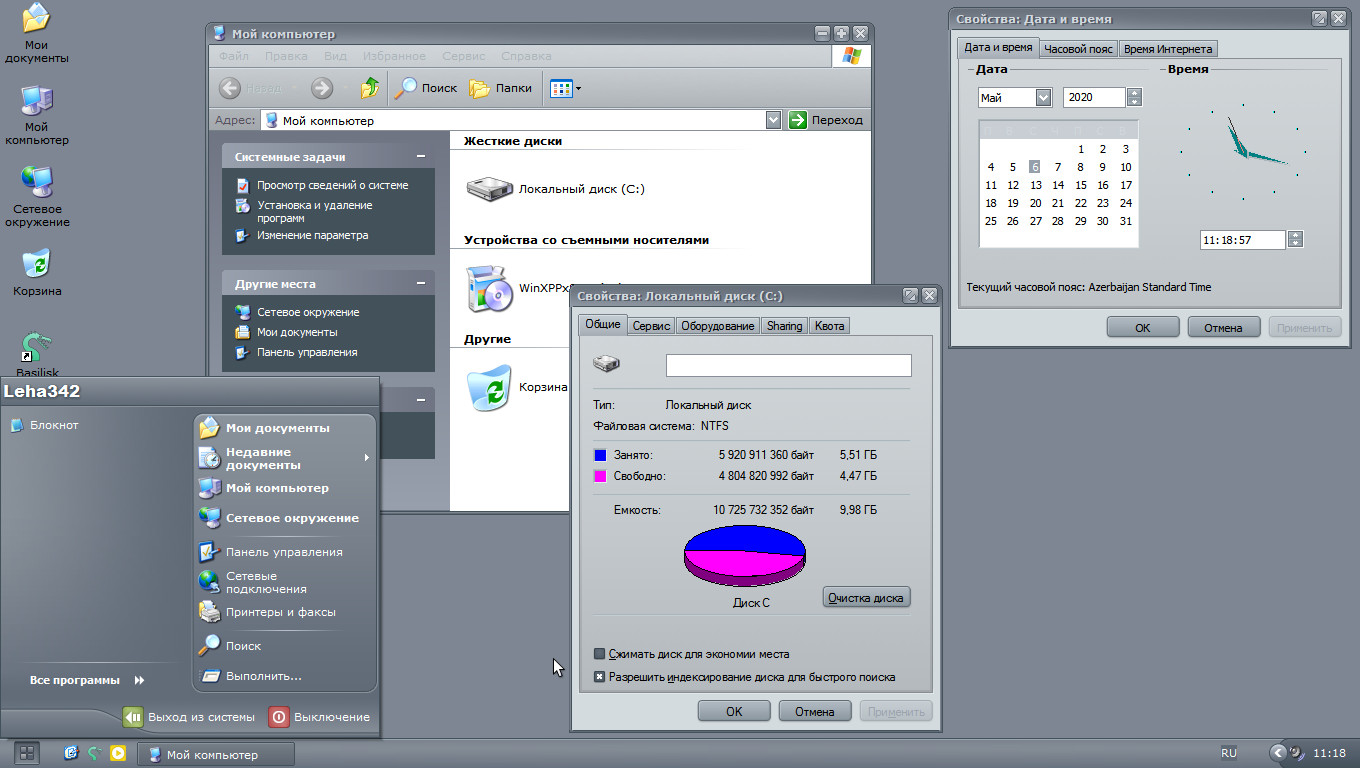Click the time field 11:18:57
Viewport: 1360px width, 768px height.
1243,240
